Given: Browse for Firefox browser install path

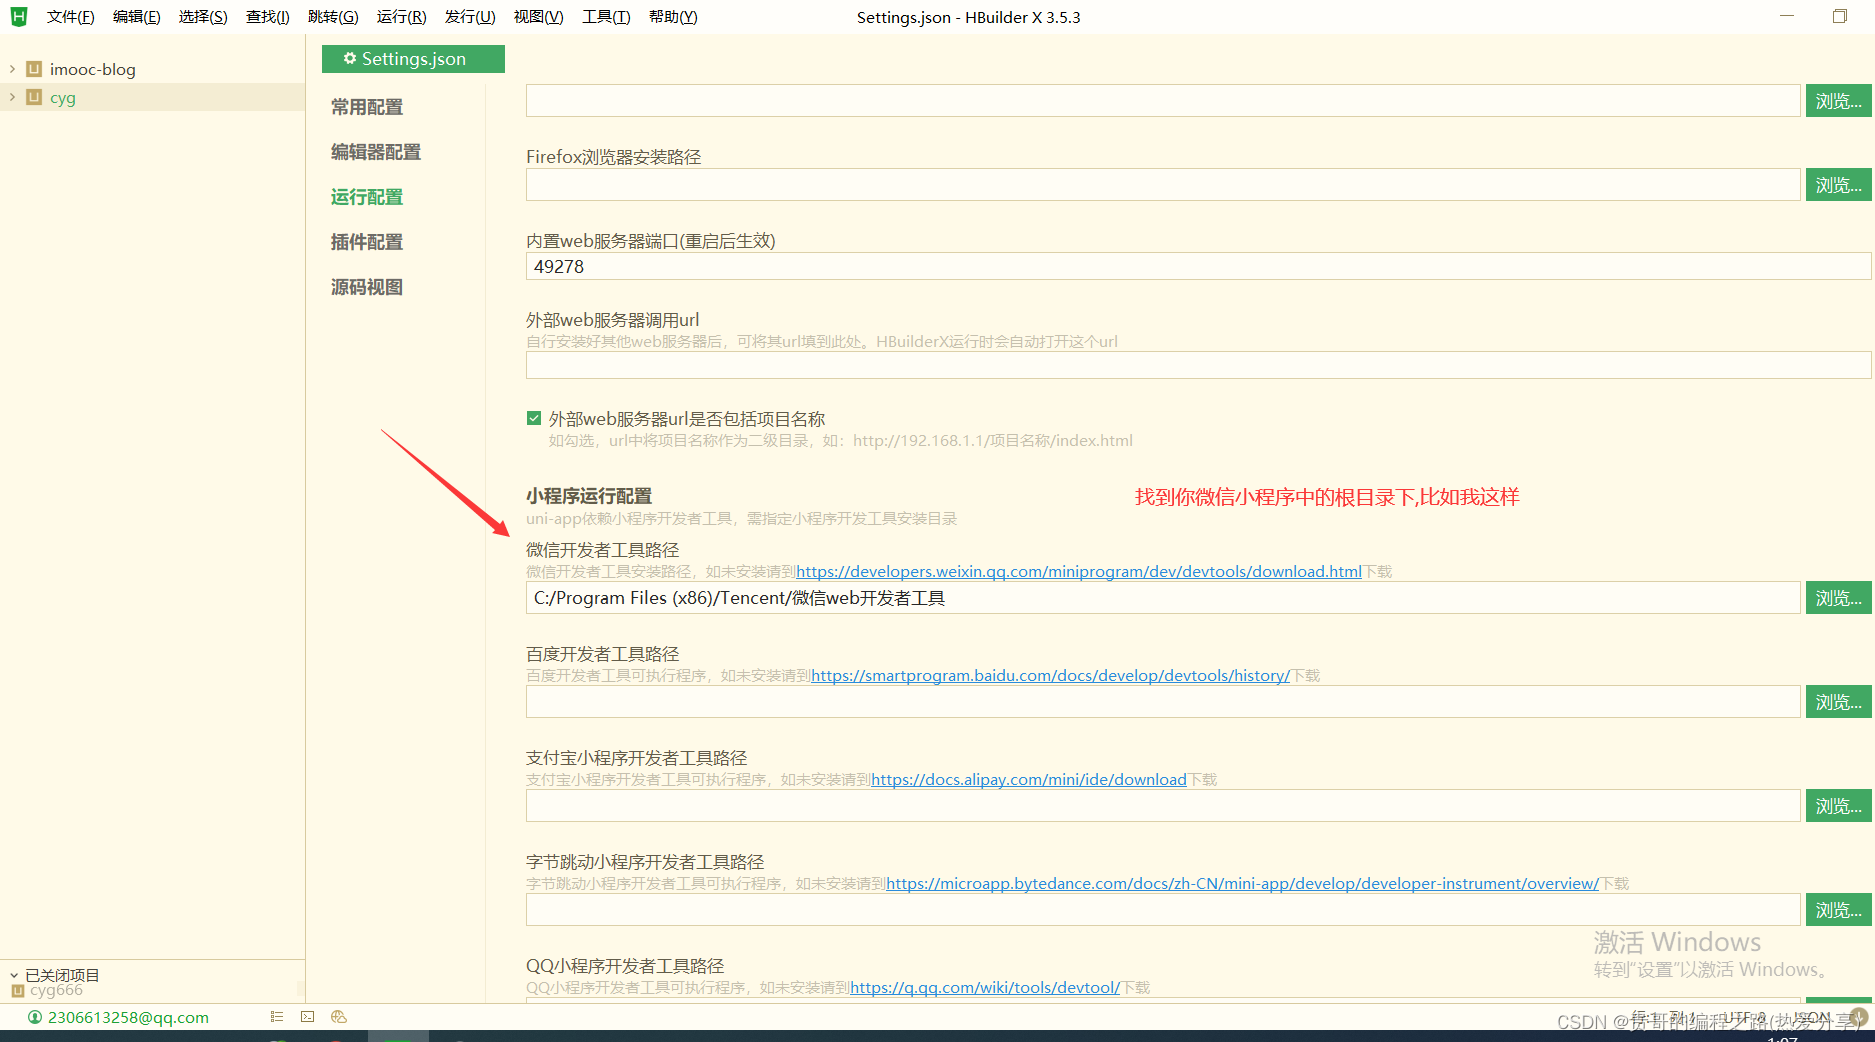Looking at the screenshot, I should click(1838, 185).
